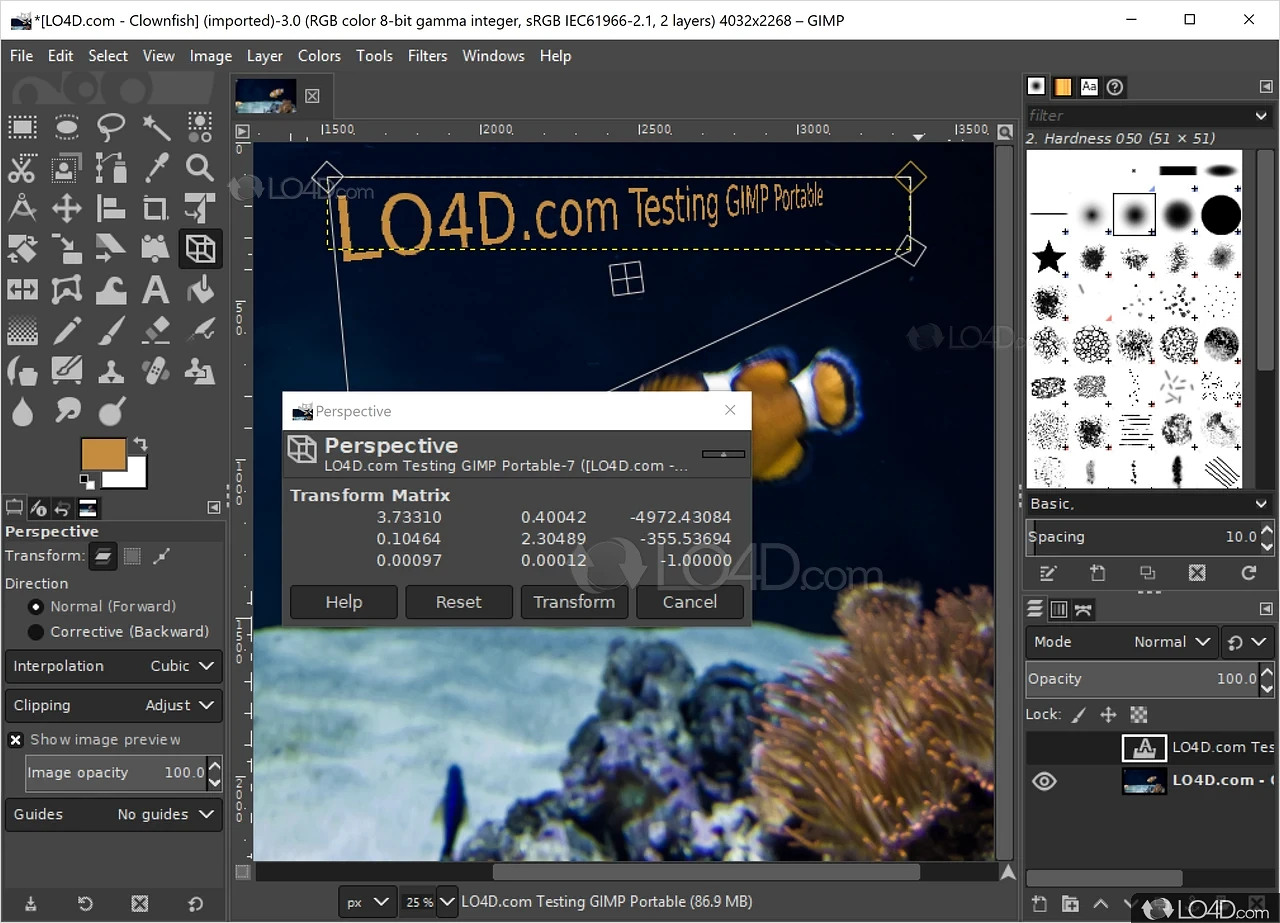Open the brush preset Basic dropdown

tap(1150, 504)
